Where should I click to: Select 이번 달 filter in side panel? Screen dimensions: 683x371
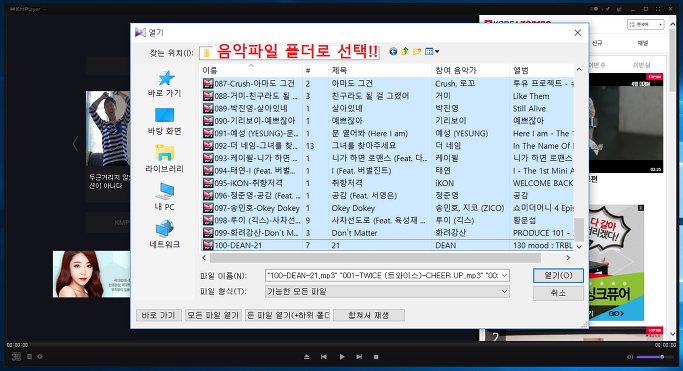tap(642, 65)
